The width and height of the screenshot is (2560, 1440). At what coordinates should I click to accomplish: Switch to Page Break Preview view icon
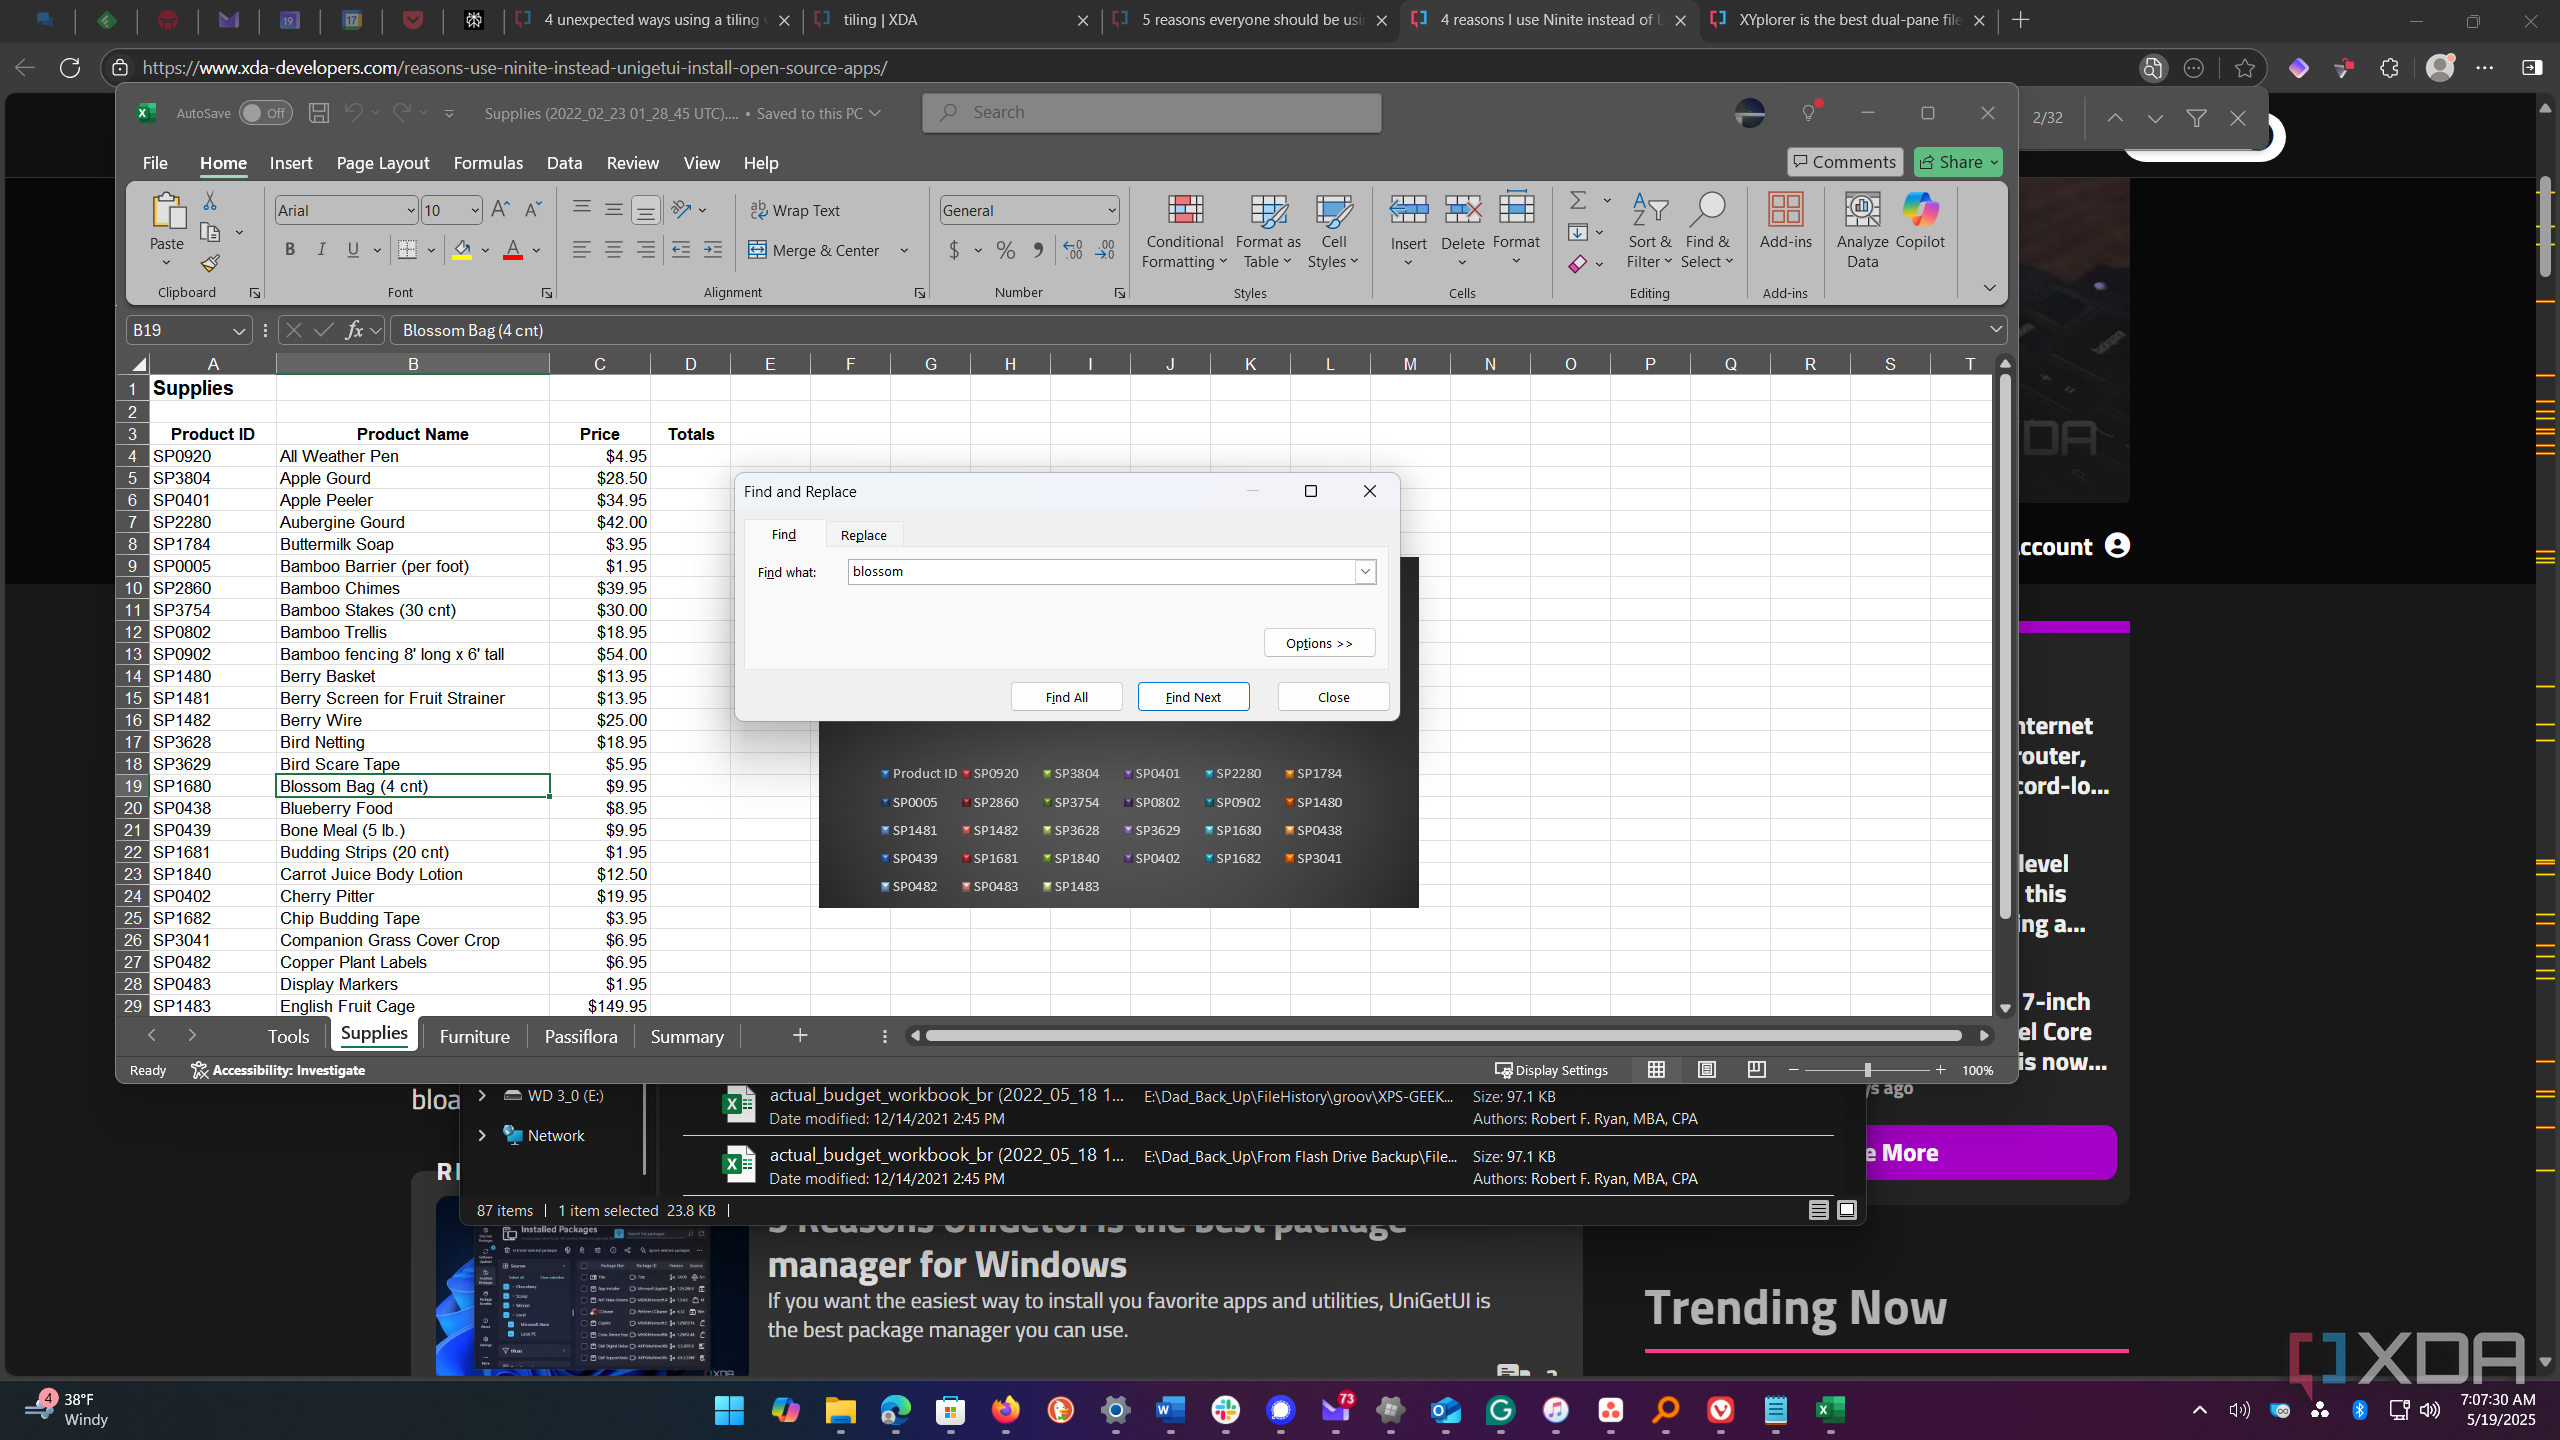point(1756,1070)
